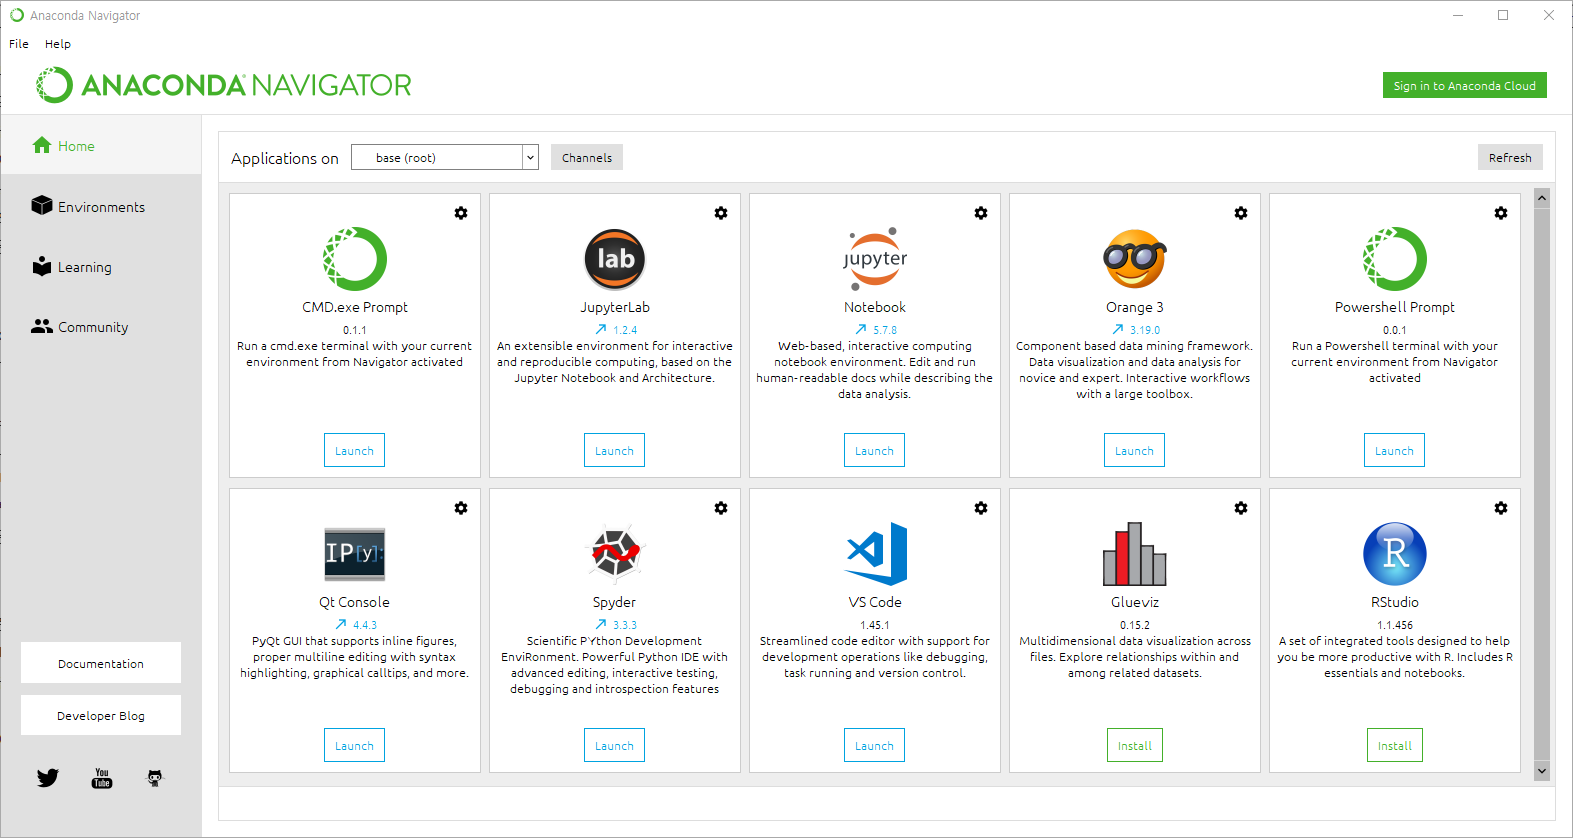
Task: Sign in to Anaconda Cloud
Action: click(x=1465, y=86)
